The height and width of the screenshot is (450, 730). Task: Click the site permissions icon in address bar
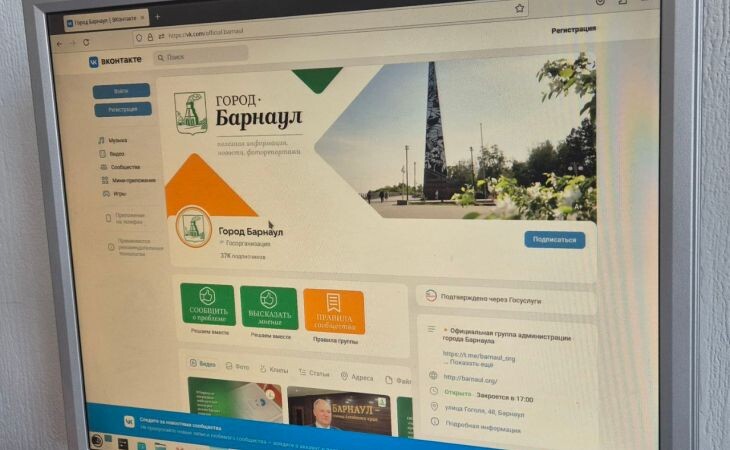pos(162,36)
